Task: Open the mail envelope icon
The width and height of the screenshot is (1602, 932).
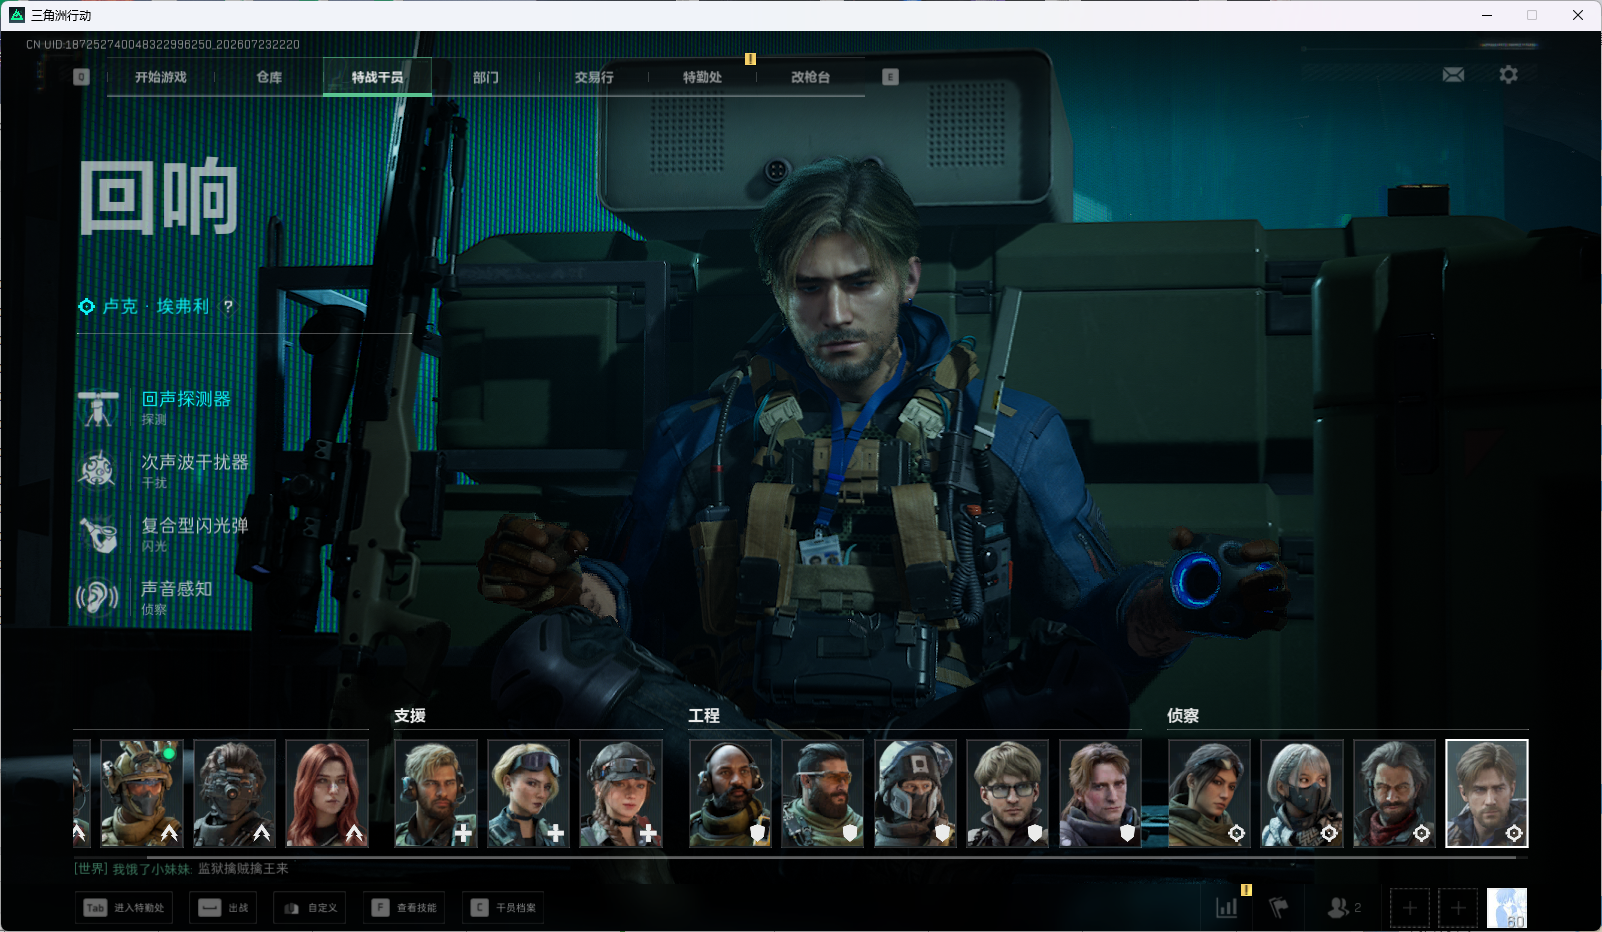Action: pos(1453,75)
